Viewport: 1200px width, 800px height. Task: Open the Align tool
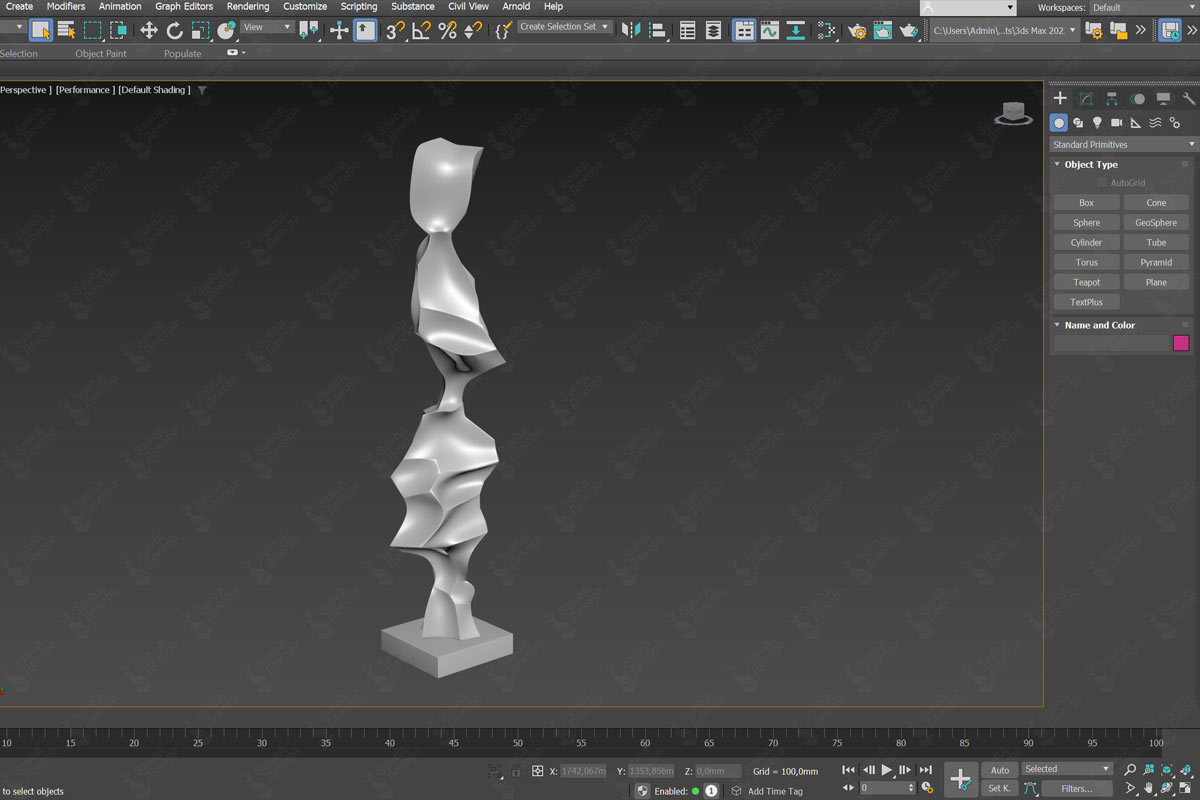[657, 30]
